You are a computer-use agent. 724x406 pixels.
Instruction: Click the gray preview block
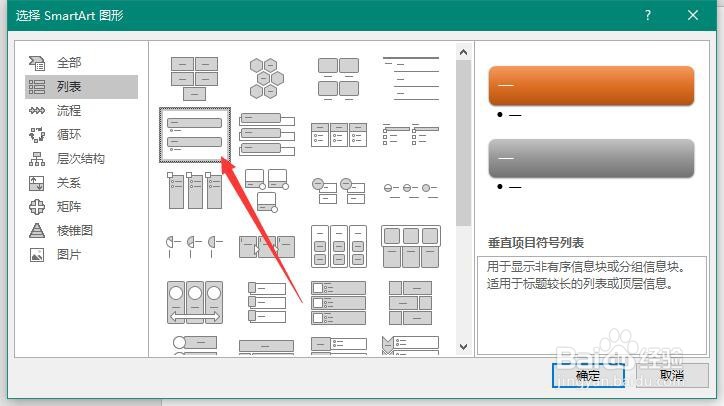pos(591,158)
